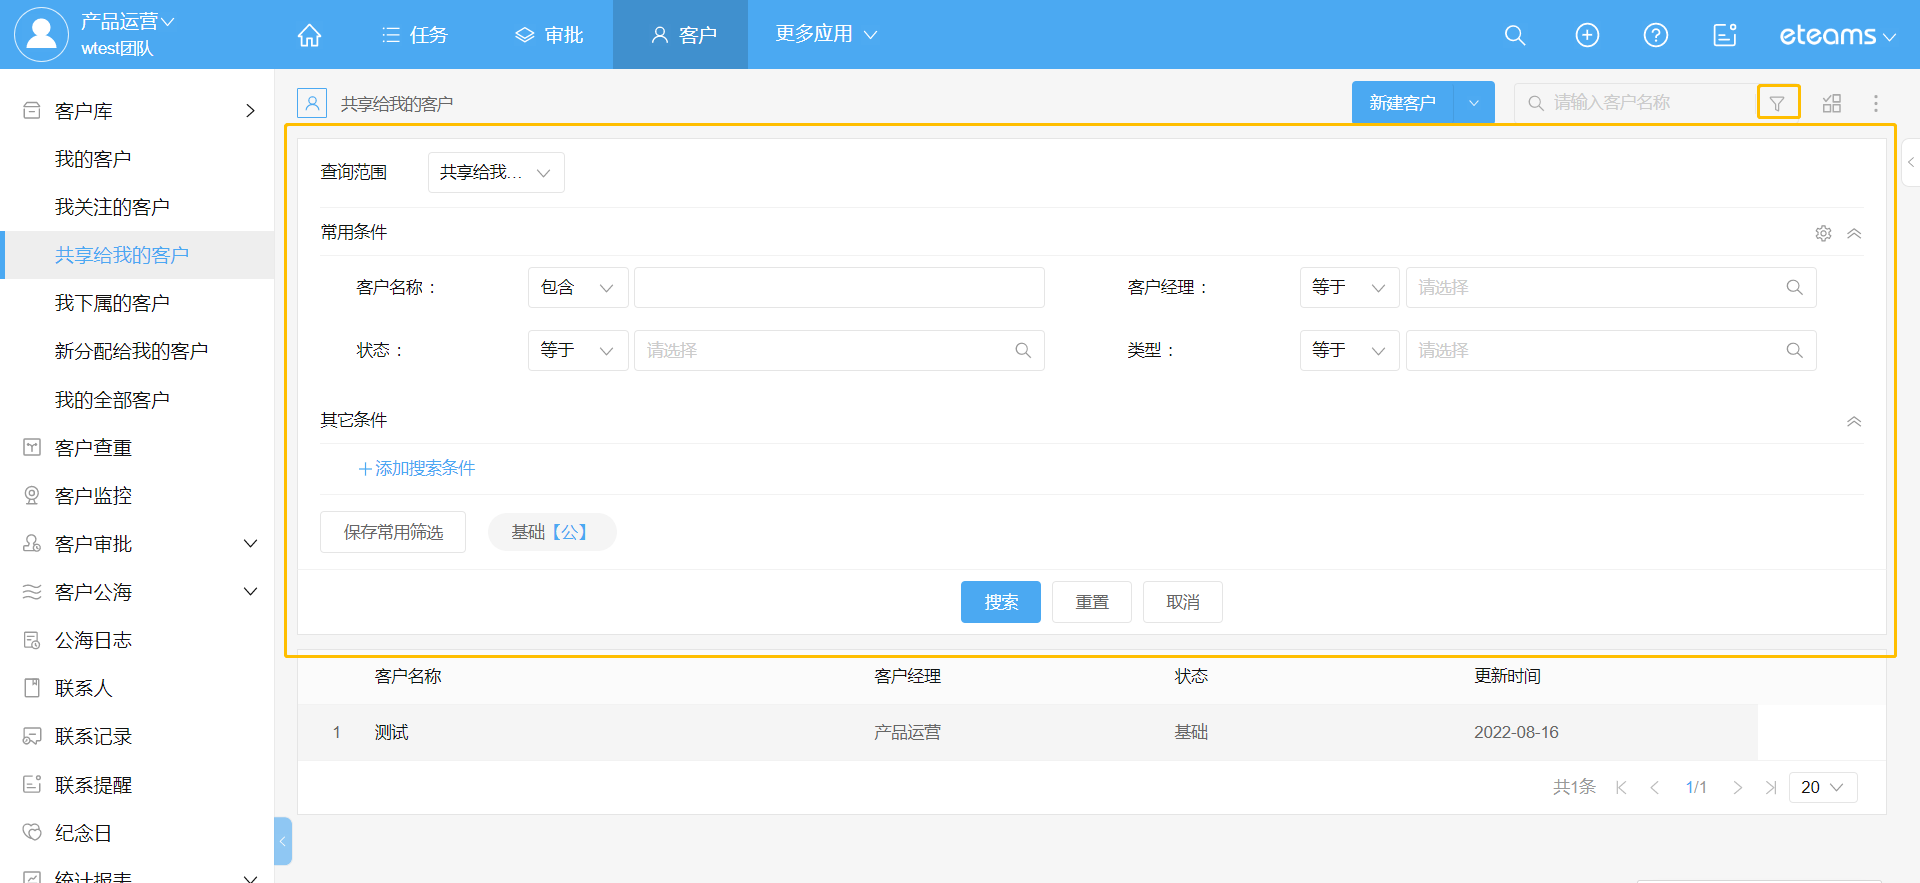This screenshot has width=1920, height=883.
Task: Click the 搜索 button
Action: [1000, 602]
